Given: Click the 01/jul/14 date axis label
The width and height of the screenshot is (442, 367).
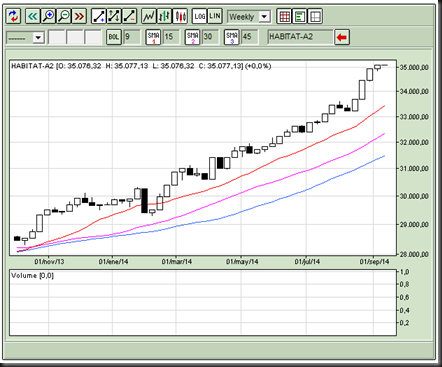Looking at the screenshot, I should (307, 262).
